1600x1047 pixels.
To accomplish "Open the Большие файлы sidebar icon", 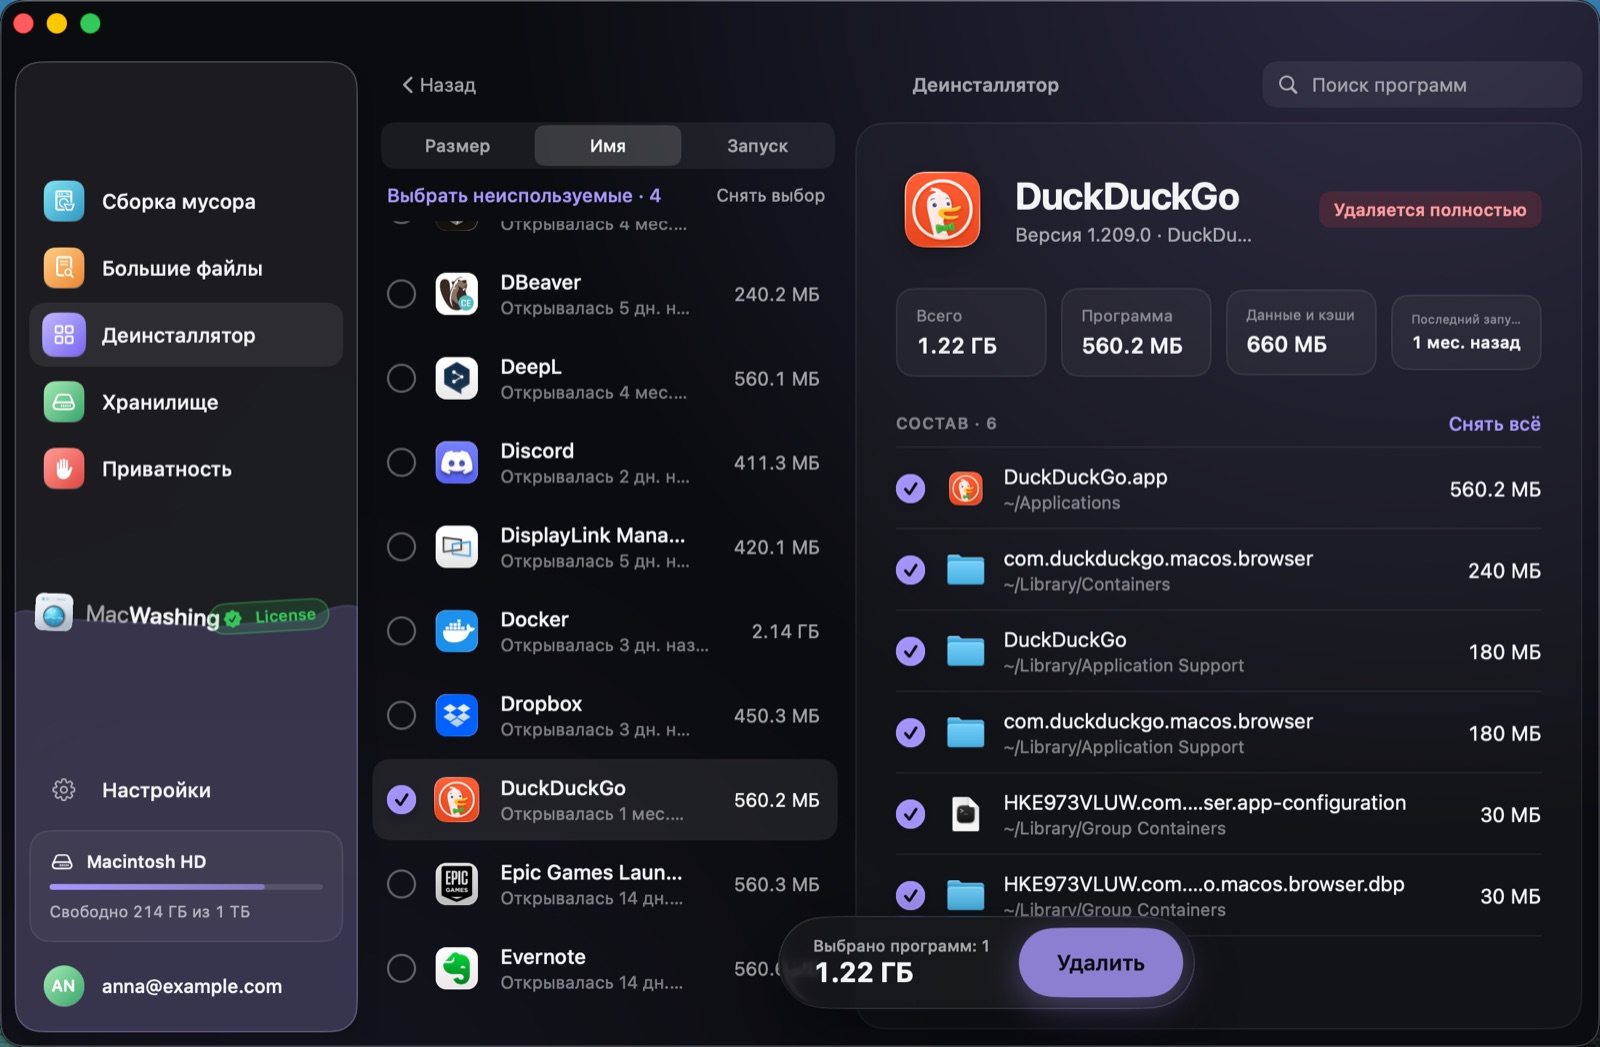I will click(x=64, y=268).
